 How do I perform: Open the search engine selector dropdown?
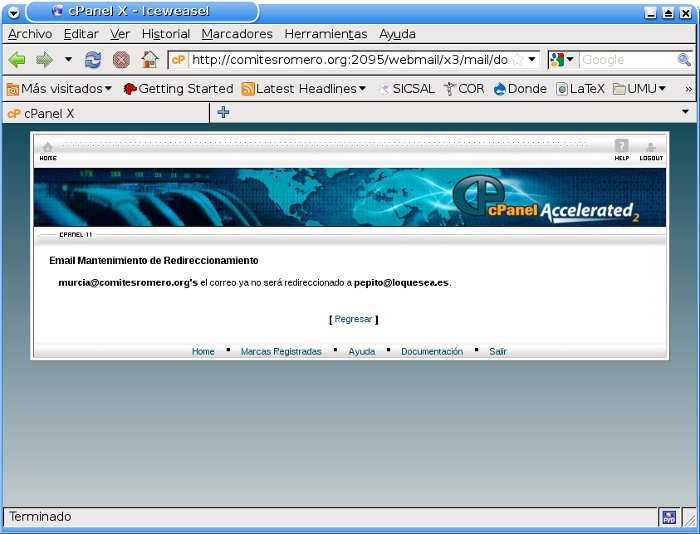[x=562, y=60]
